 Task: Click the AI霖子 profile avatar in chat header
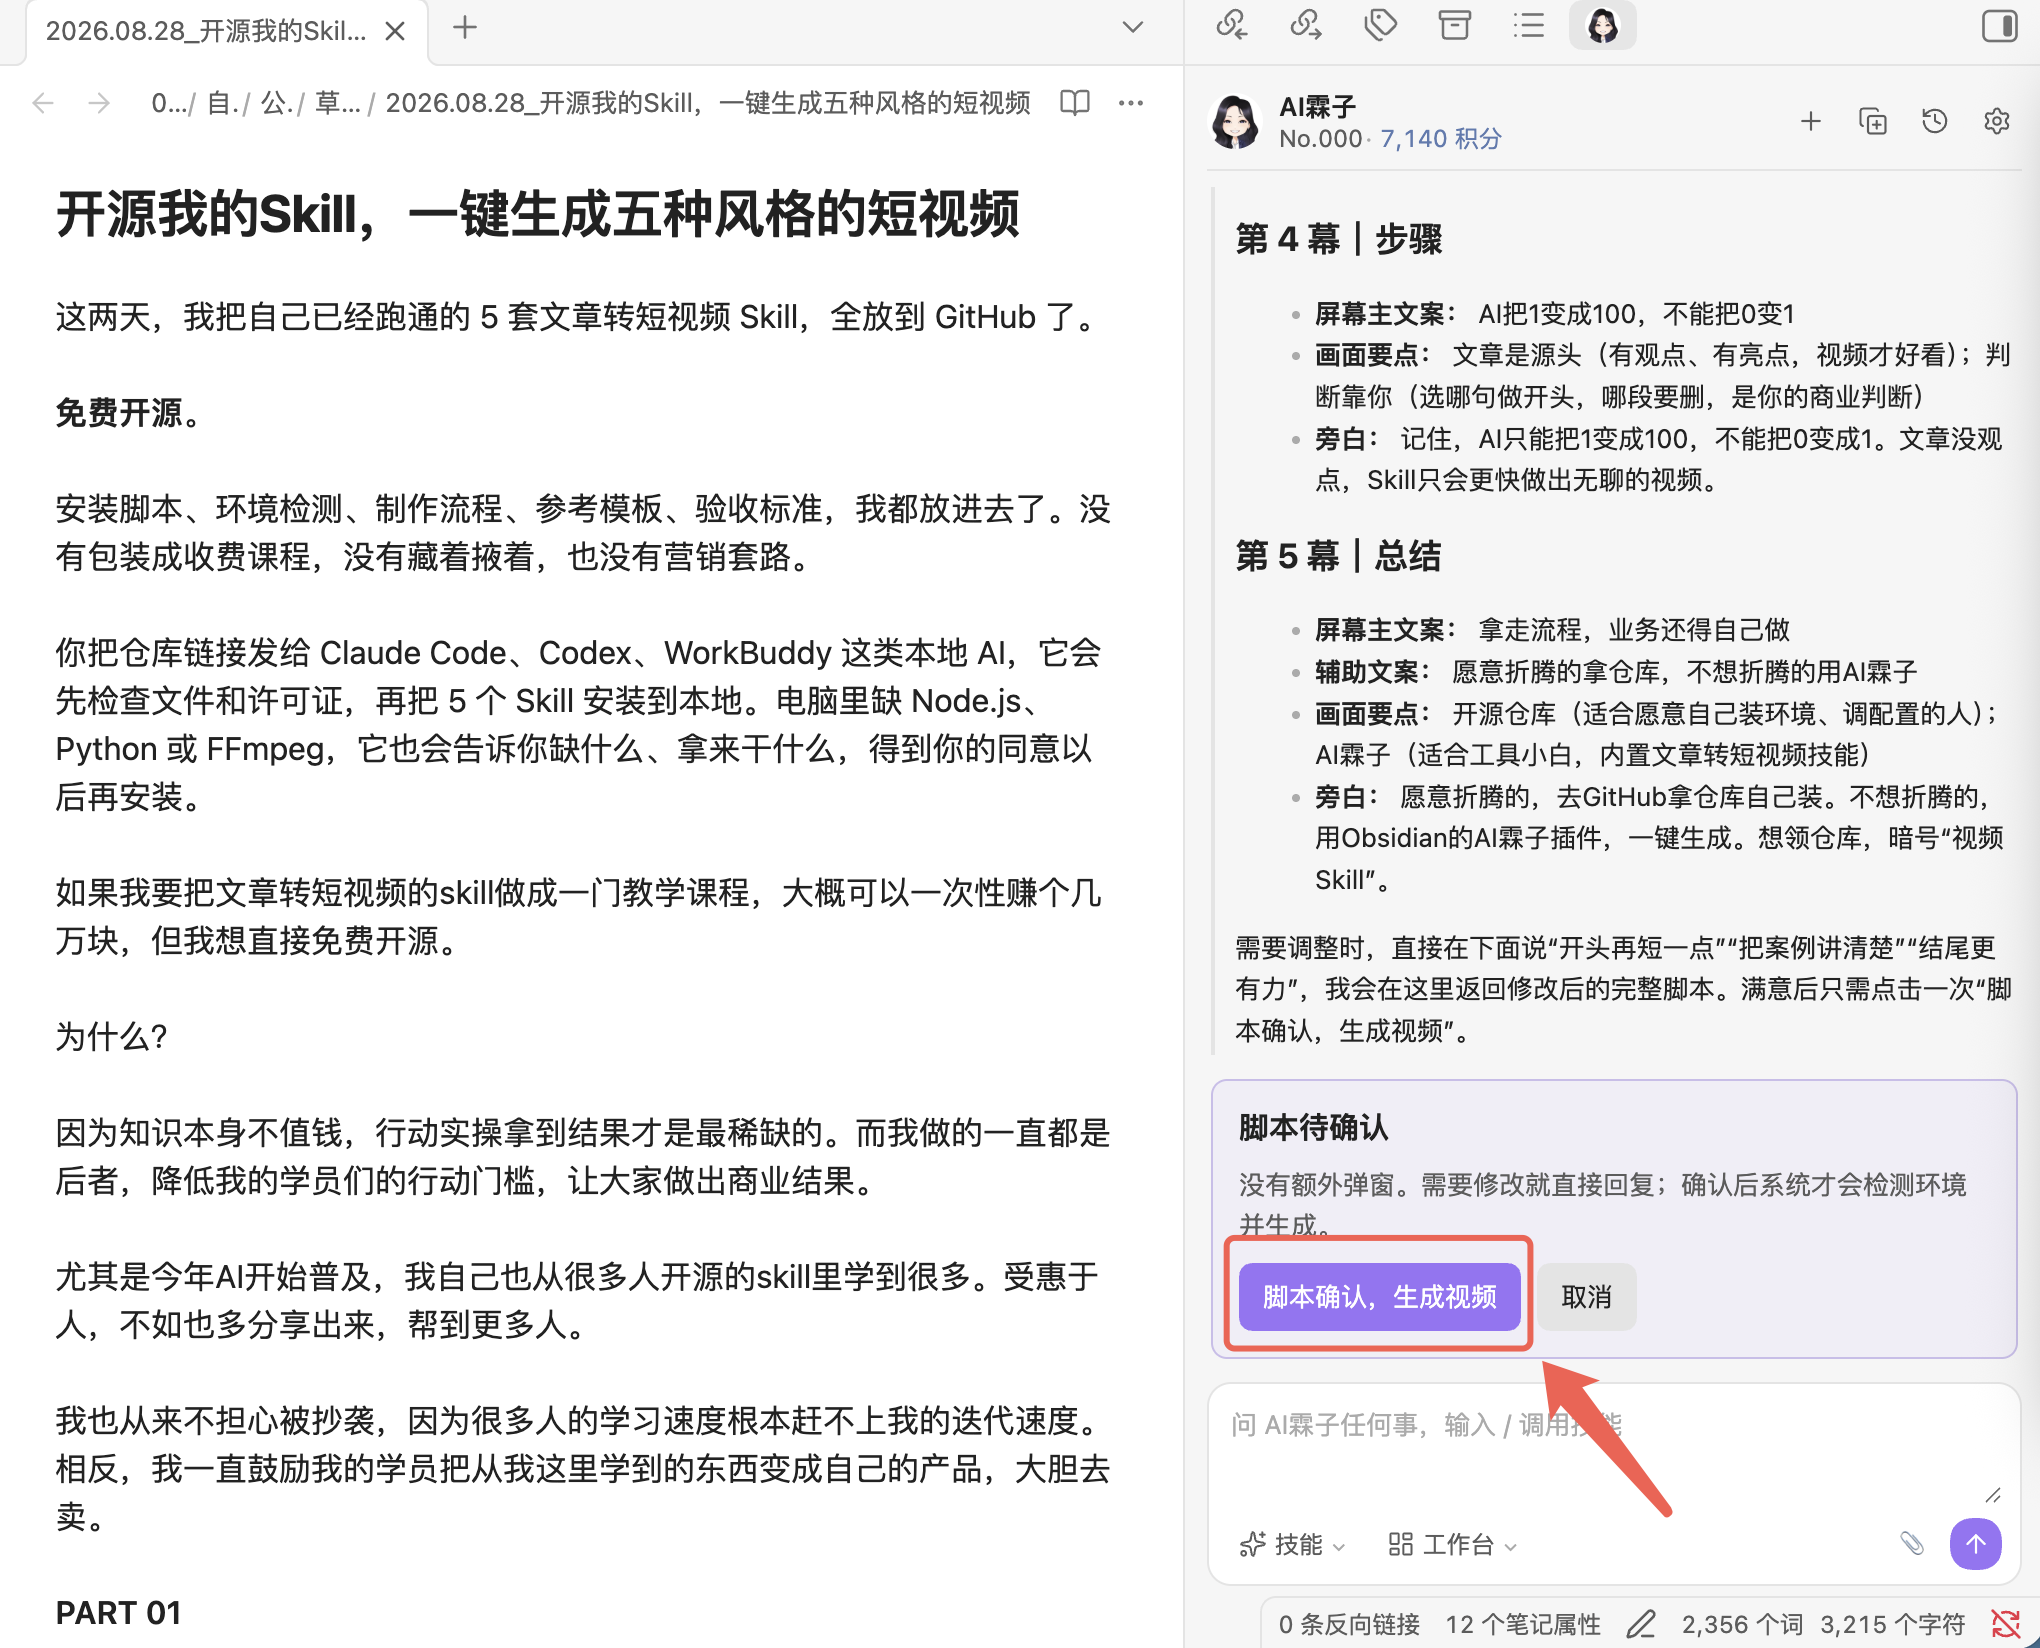(x=1236, y=122)
